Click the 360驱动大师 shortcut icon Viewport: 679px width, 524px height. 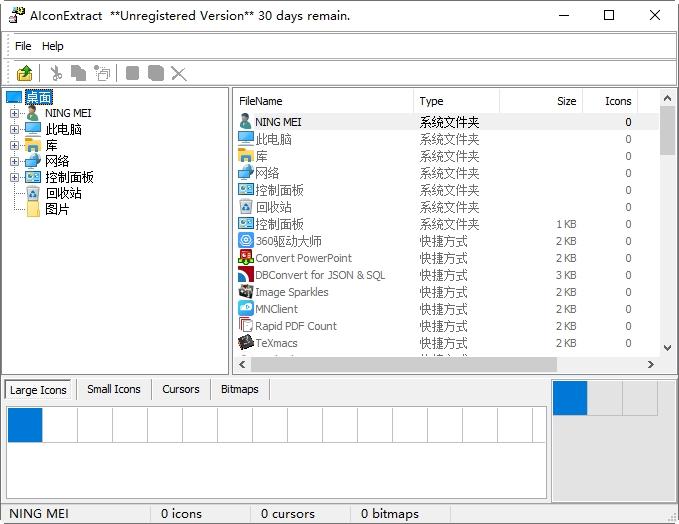(x=246, y=241)
